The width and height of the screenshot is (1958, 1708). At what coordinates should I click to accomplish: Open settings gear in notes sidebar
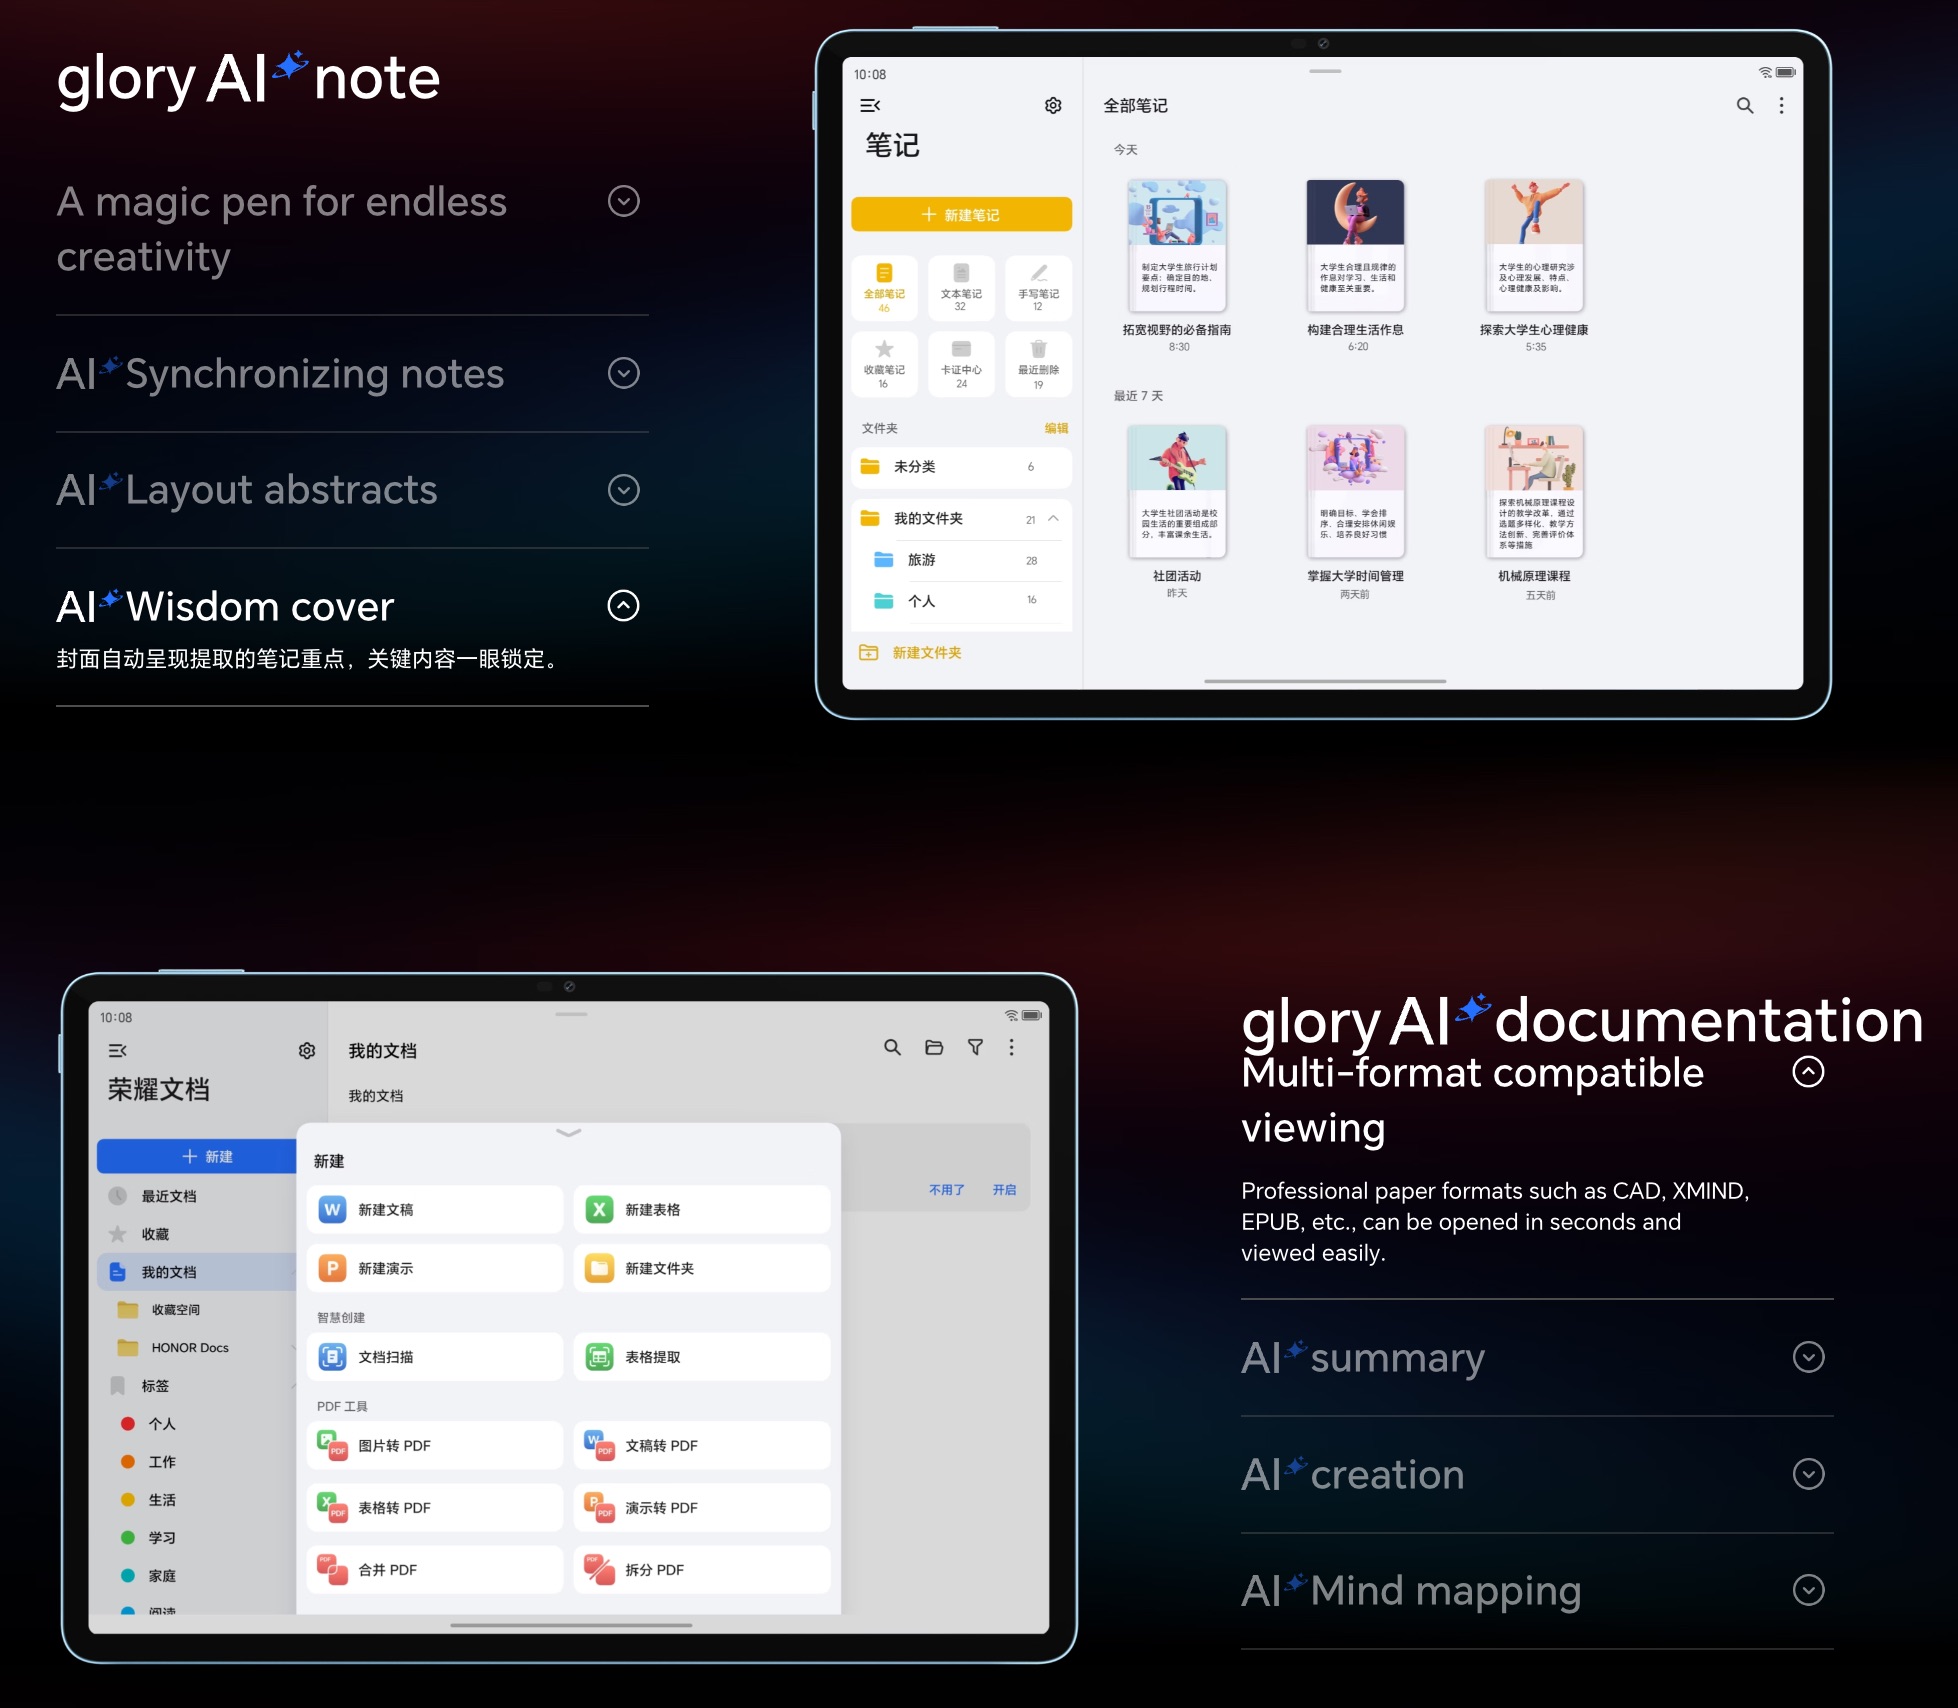(x=1053, y=106)
